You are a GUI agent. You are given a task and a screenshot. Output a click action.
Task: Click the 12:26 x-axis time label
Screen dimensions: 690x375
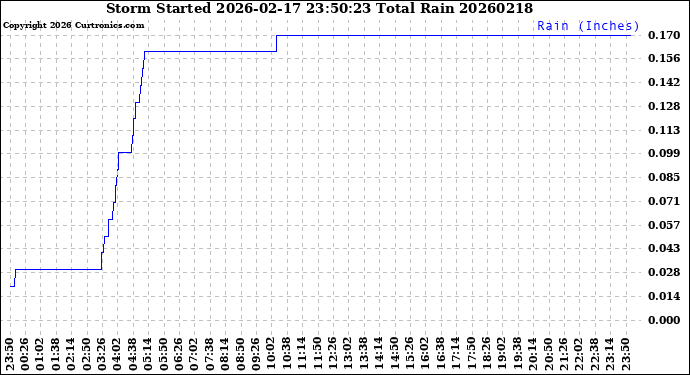click(333, 354)
